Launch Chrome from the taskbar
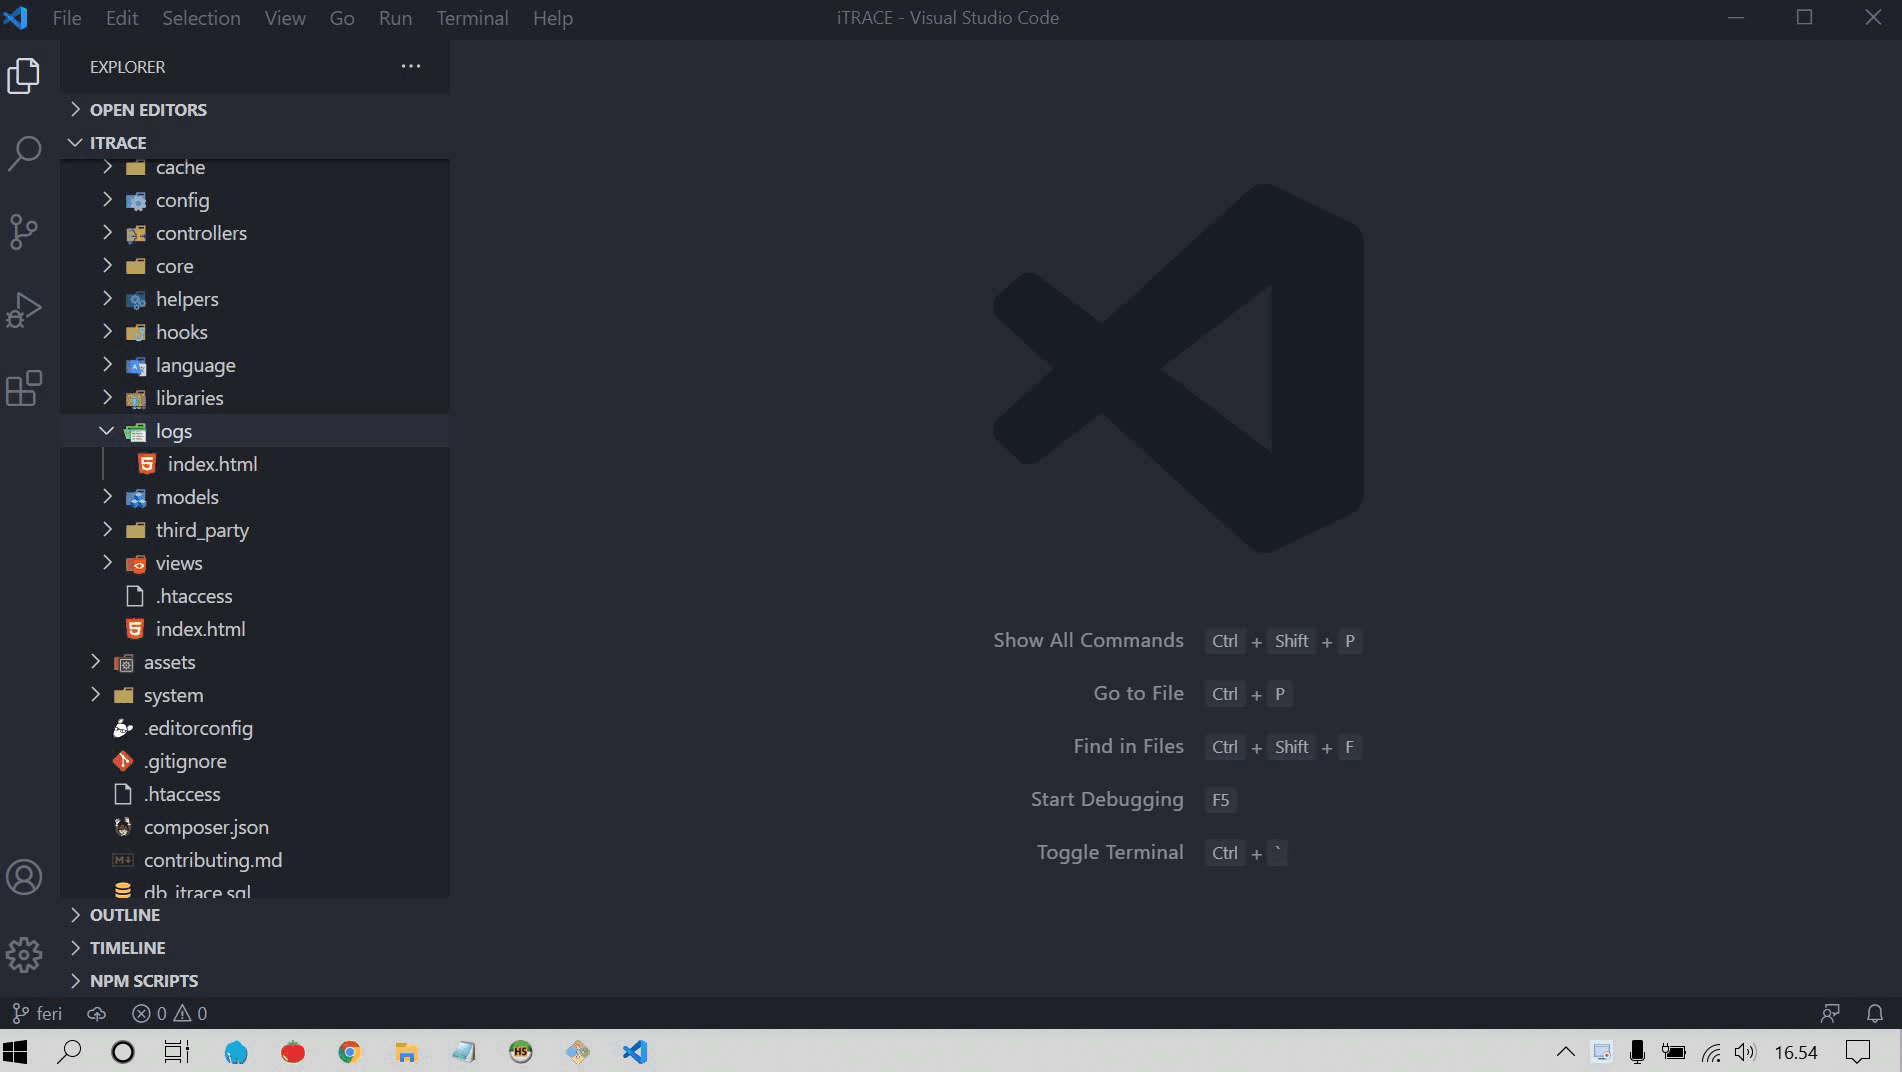This screenshot has width=1902, height=1072. click(349, 1052)
